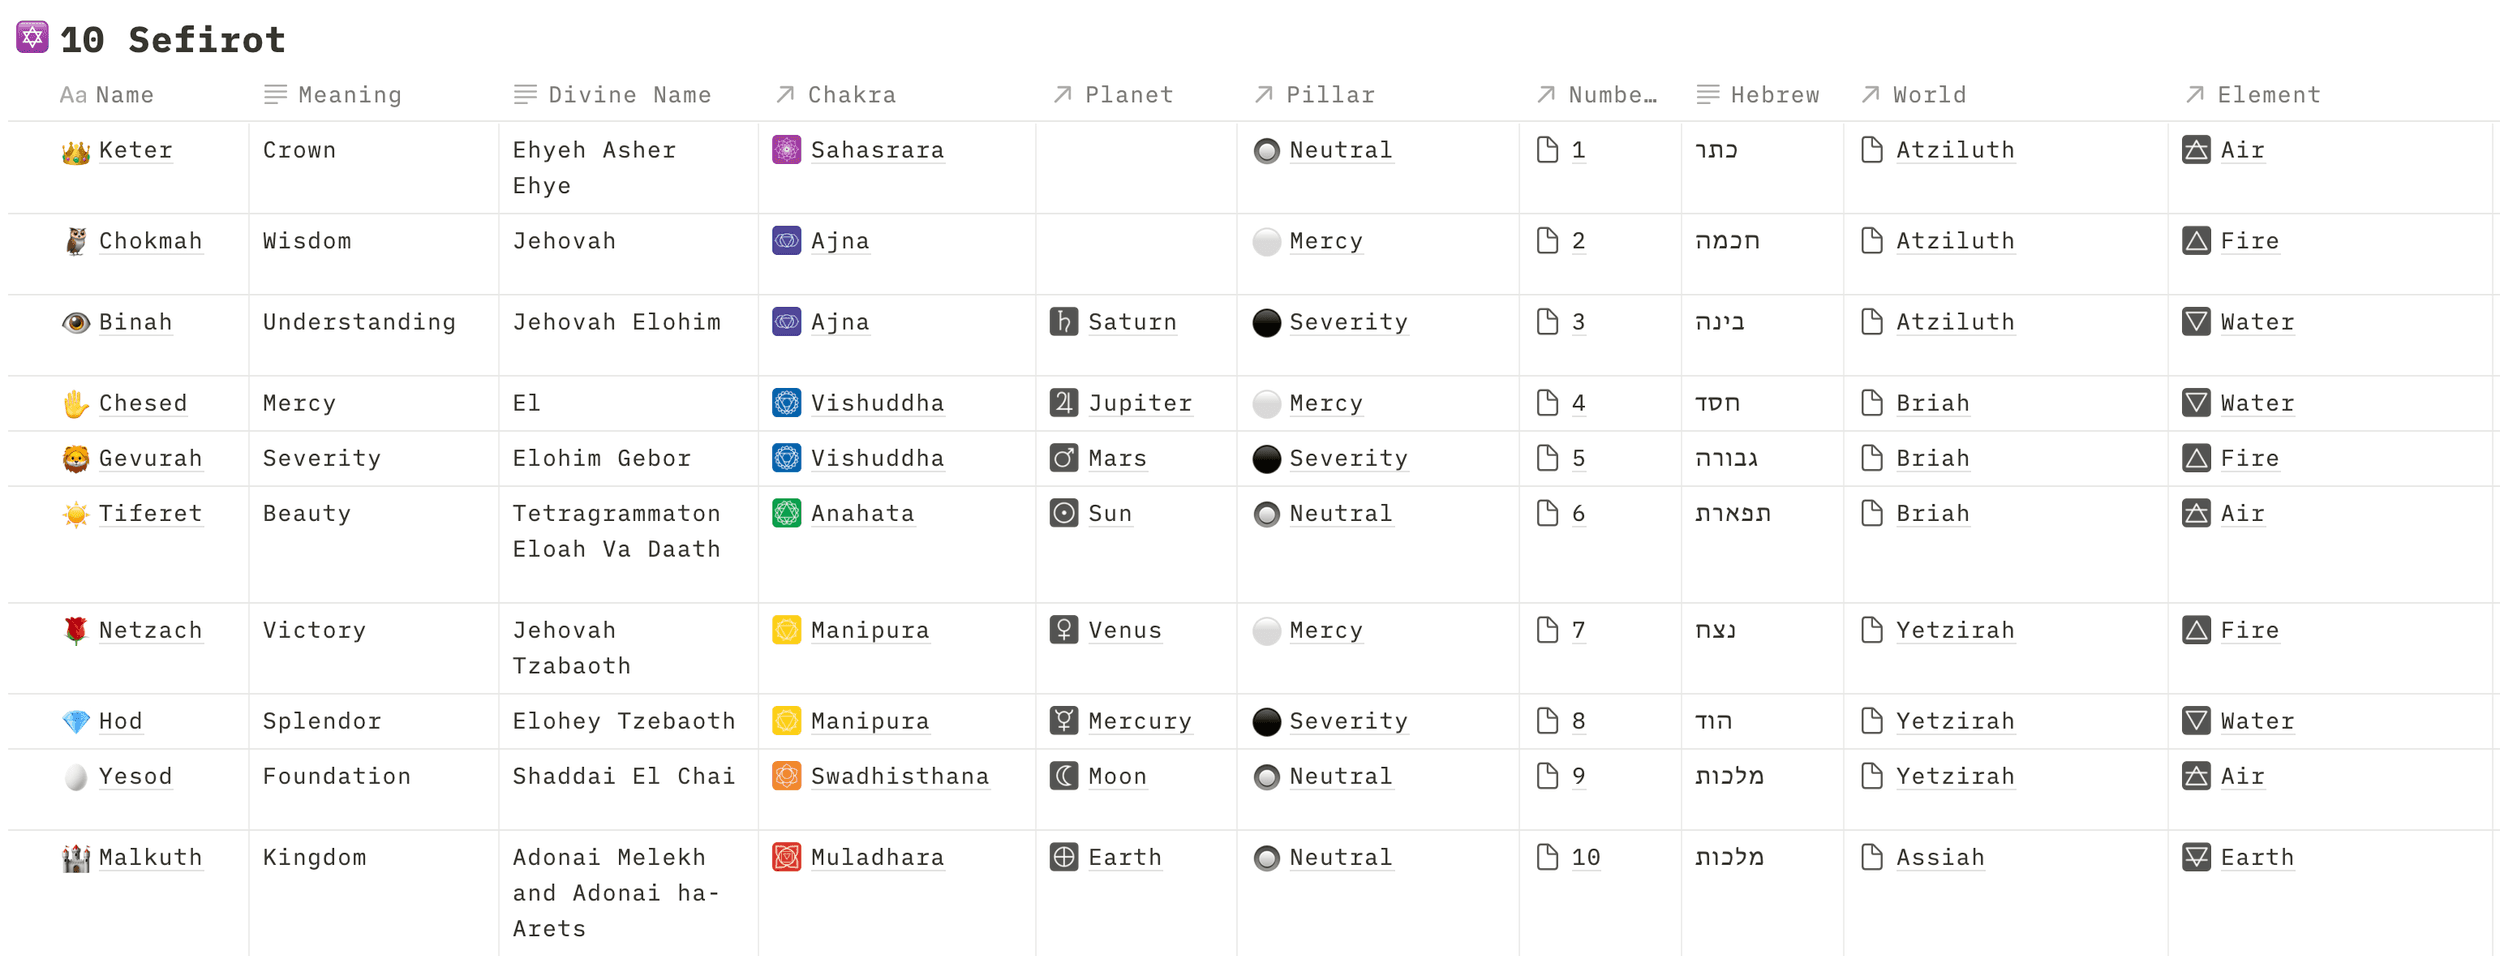Click the red Muladhara chakra icon
The height and width of the screenshot is (956, 2500).
786,857
